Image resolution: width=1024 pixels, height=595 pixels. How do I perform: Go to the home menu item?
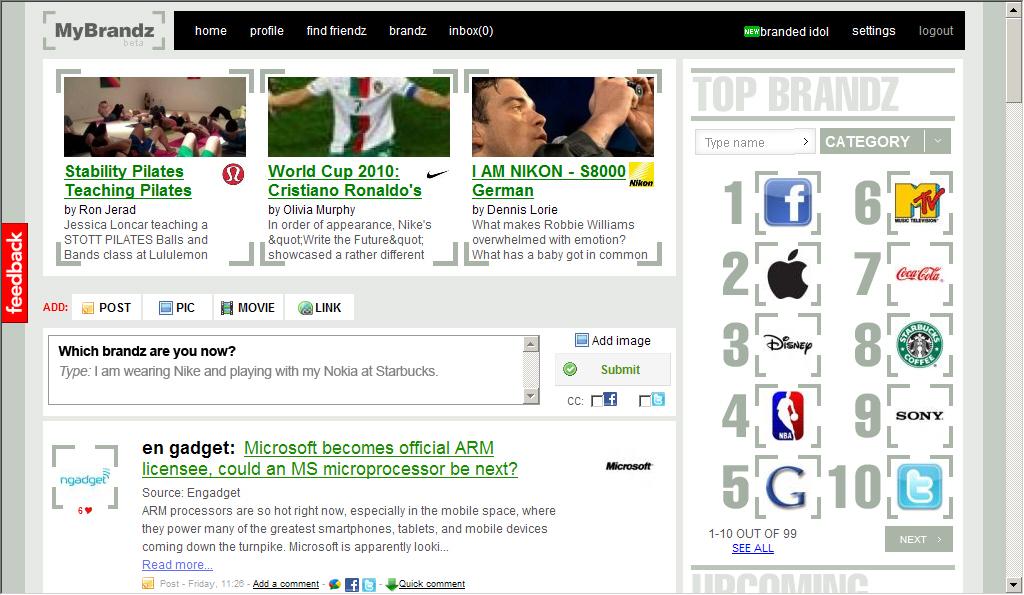(x=210, y=31)
